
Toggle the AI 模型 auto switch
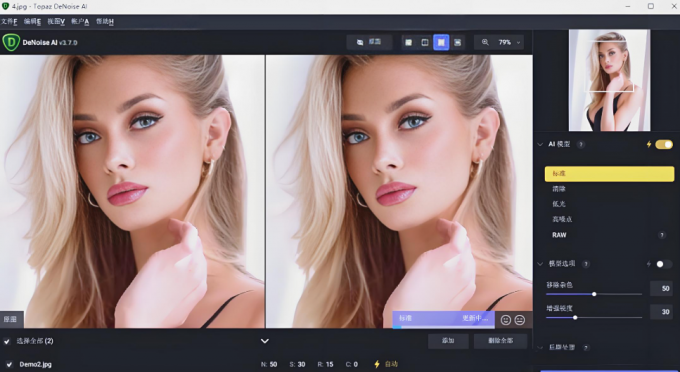(664, 144)
